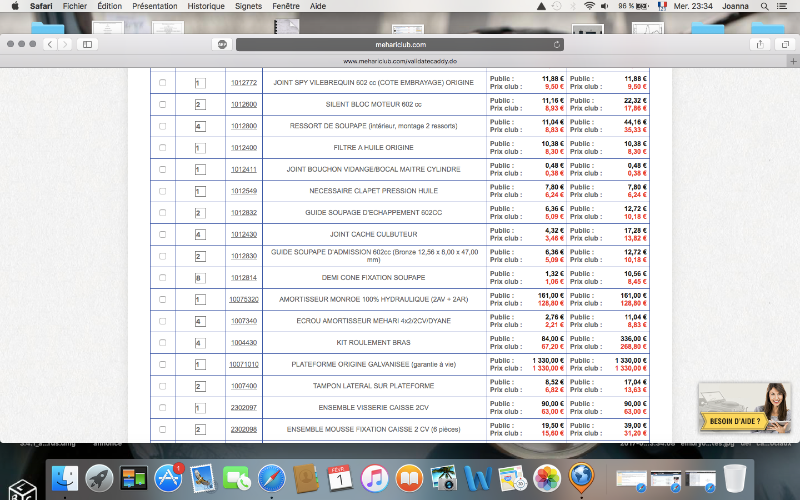This screenshot has width=800, height=500.
Task: Open the Historique menu
Action: [x=205, y=6]
